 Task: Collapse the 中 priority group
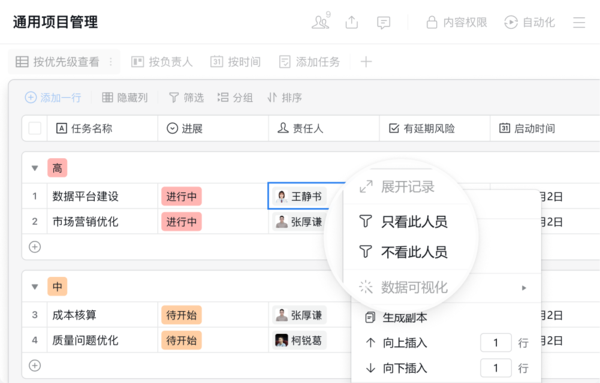click(x=35, y=287)
